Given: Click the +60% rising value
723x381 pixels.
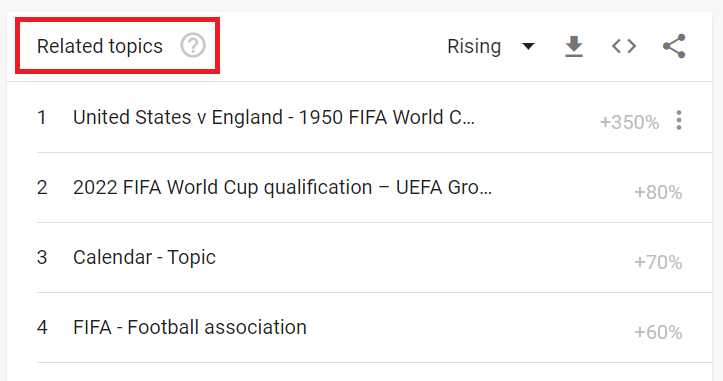Looking at the screenshot, I should [658, 332].
